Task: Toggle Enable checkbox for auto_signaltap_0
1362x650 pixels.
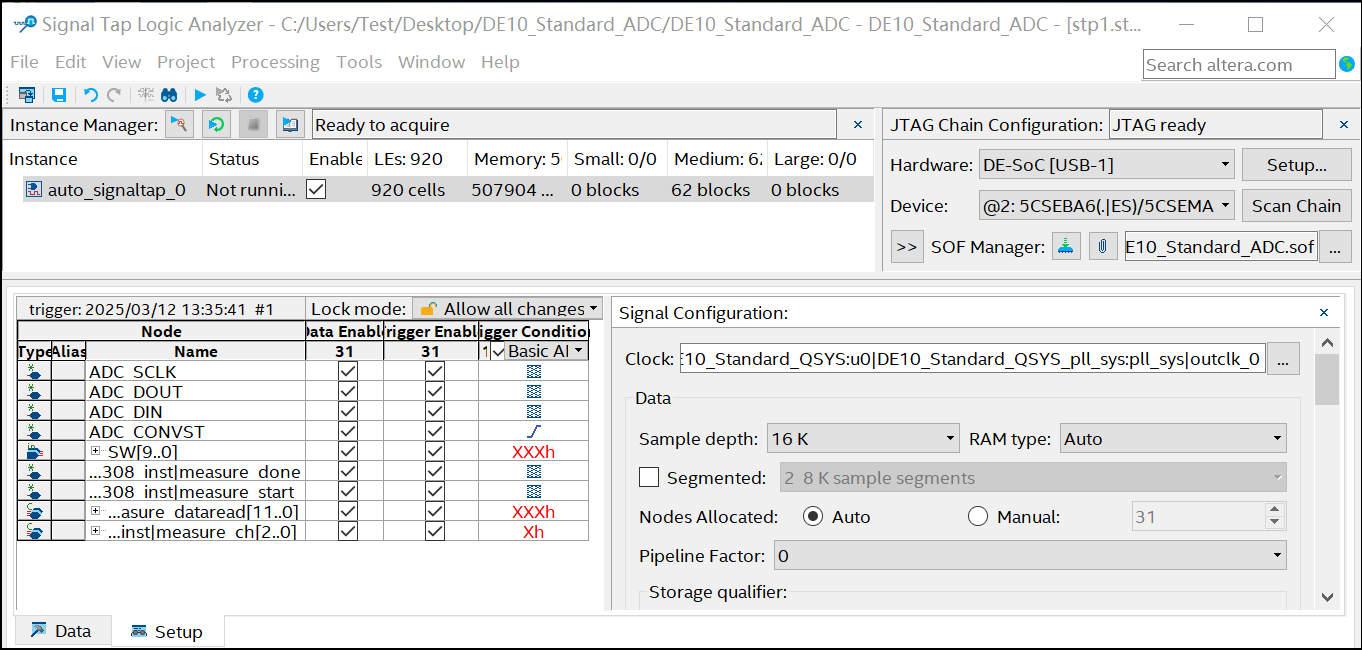Action: pyautogui.click(x=316, y=189)
